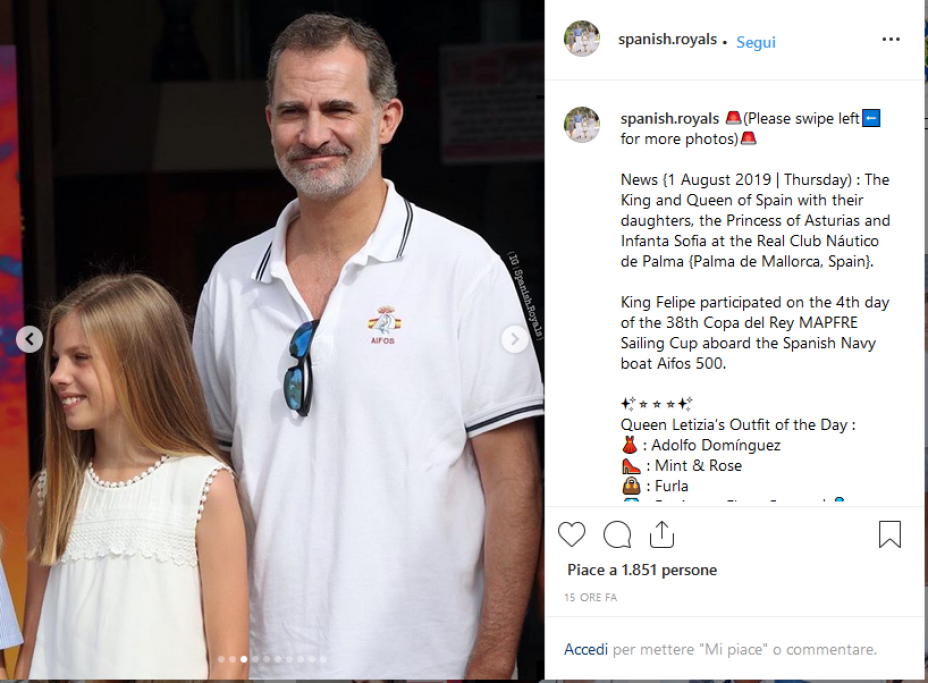This screenshot has width=928, height=683.
Task: Click the highlighted active carousel dot
Action: point(244,659)
